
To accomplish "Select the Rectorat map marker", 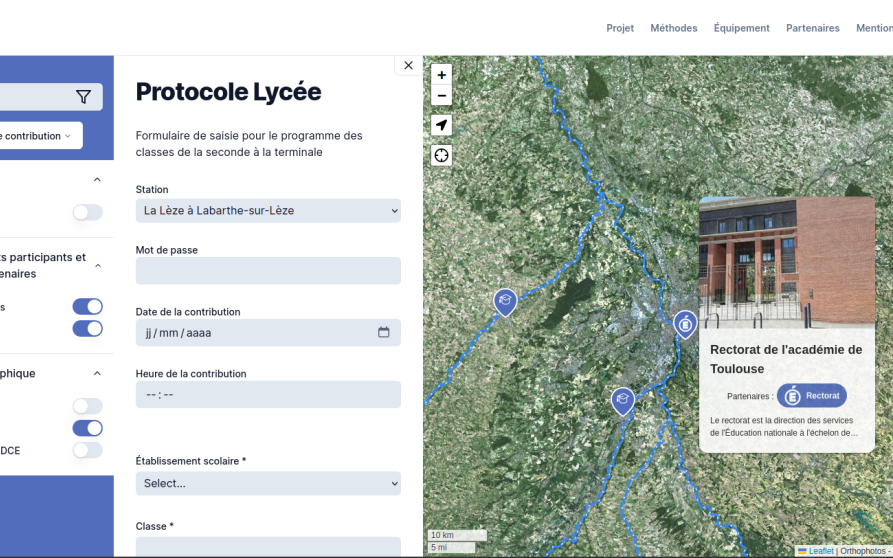I will tap(685, 325).
